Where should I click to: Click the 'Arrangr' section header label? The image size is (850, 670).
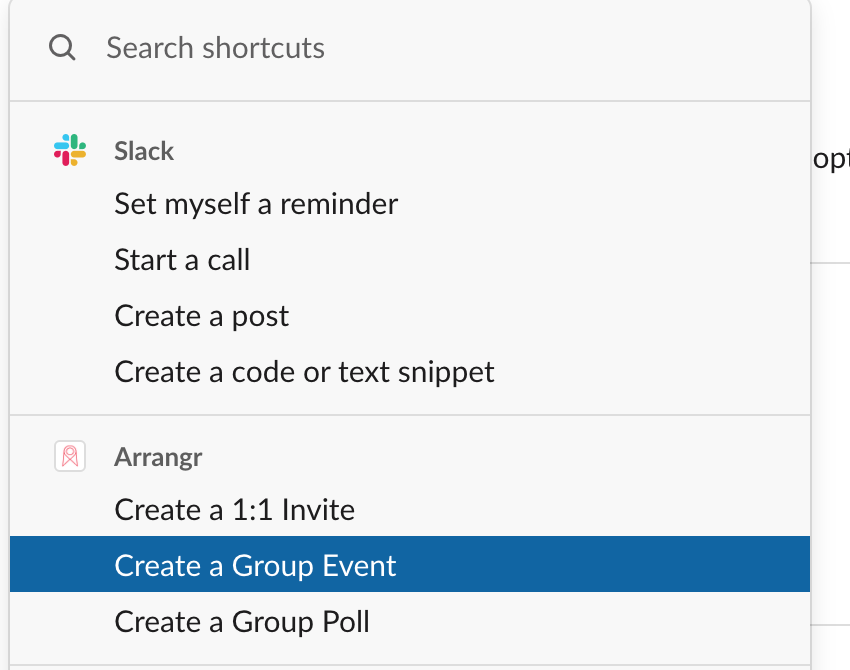click(x=158, y=458)
